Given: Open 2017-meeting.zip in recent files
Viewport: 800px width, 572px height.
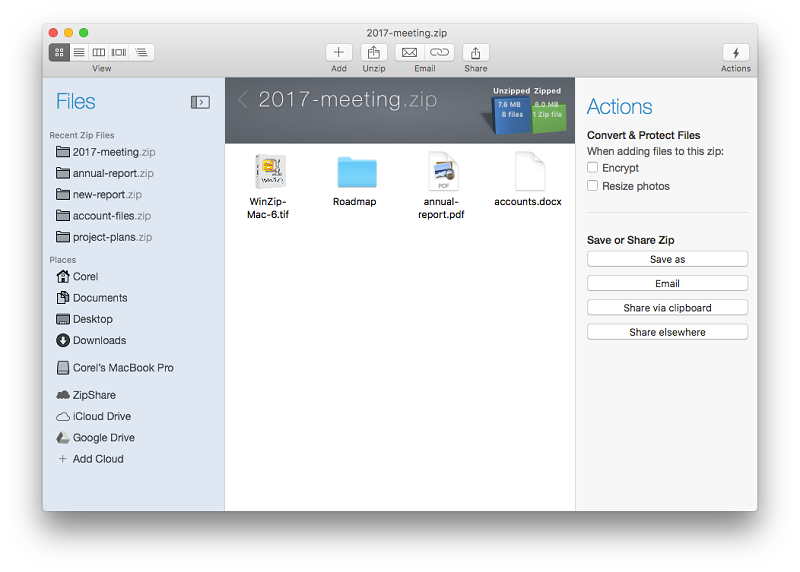Looking at the screenshot, I should pyautogui.click(x=106, y=152).
